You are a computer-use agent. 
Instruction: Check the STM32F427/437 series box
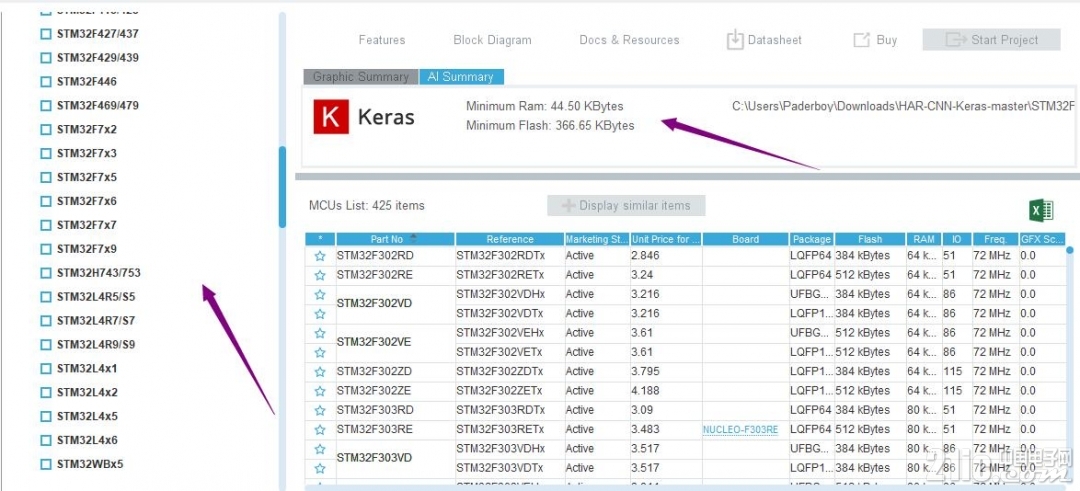(45, 34)
